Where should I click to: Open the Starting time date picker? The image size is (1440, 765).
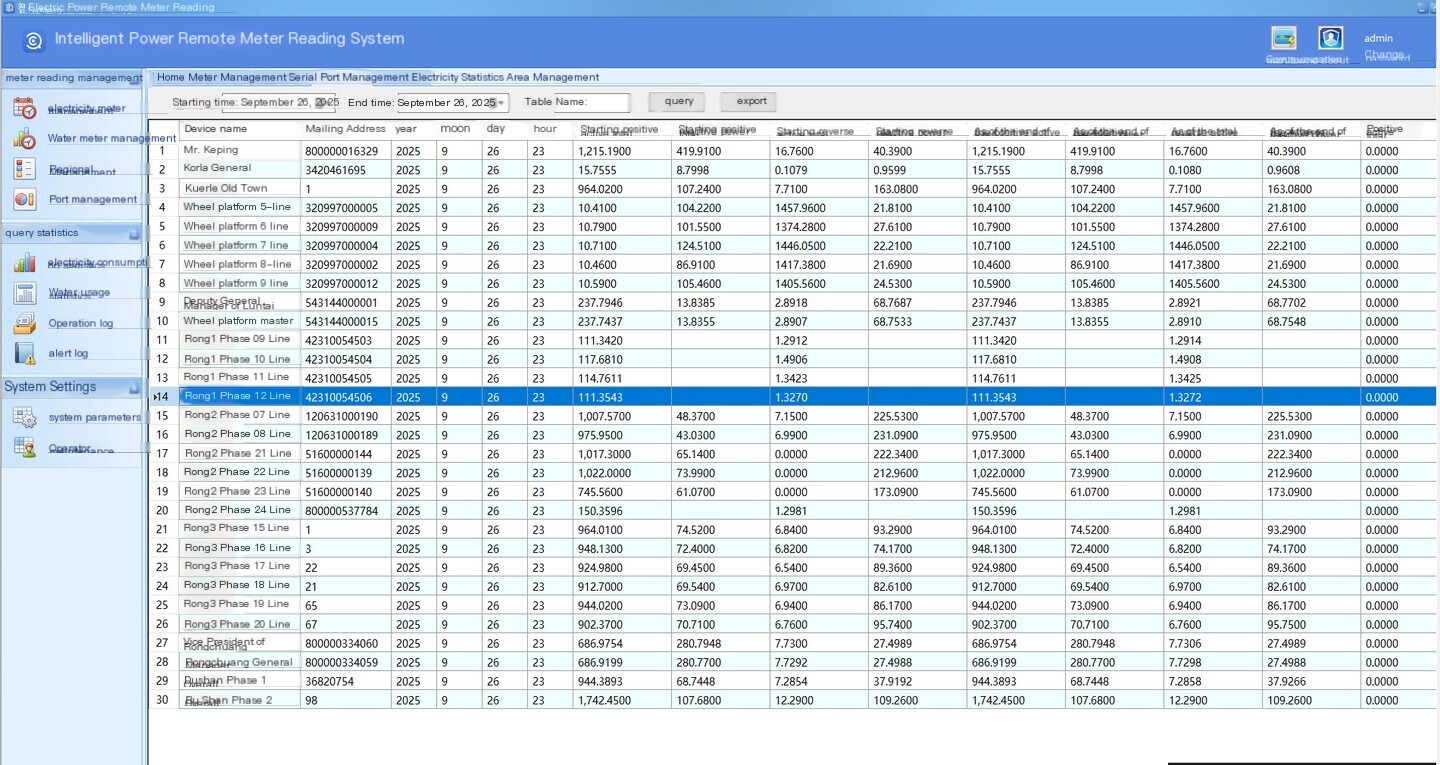point(325,102)
